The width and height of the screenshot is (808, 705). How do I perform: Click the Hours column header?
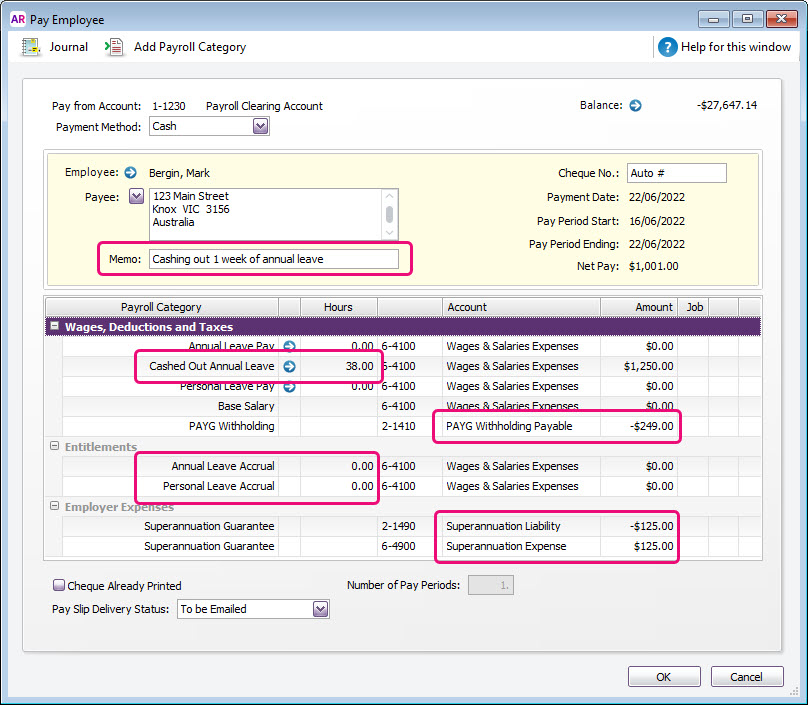pyautogui.click(x=339, y=307)
